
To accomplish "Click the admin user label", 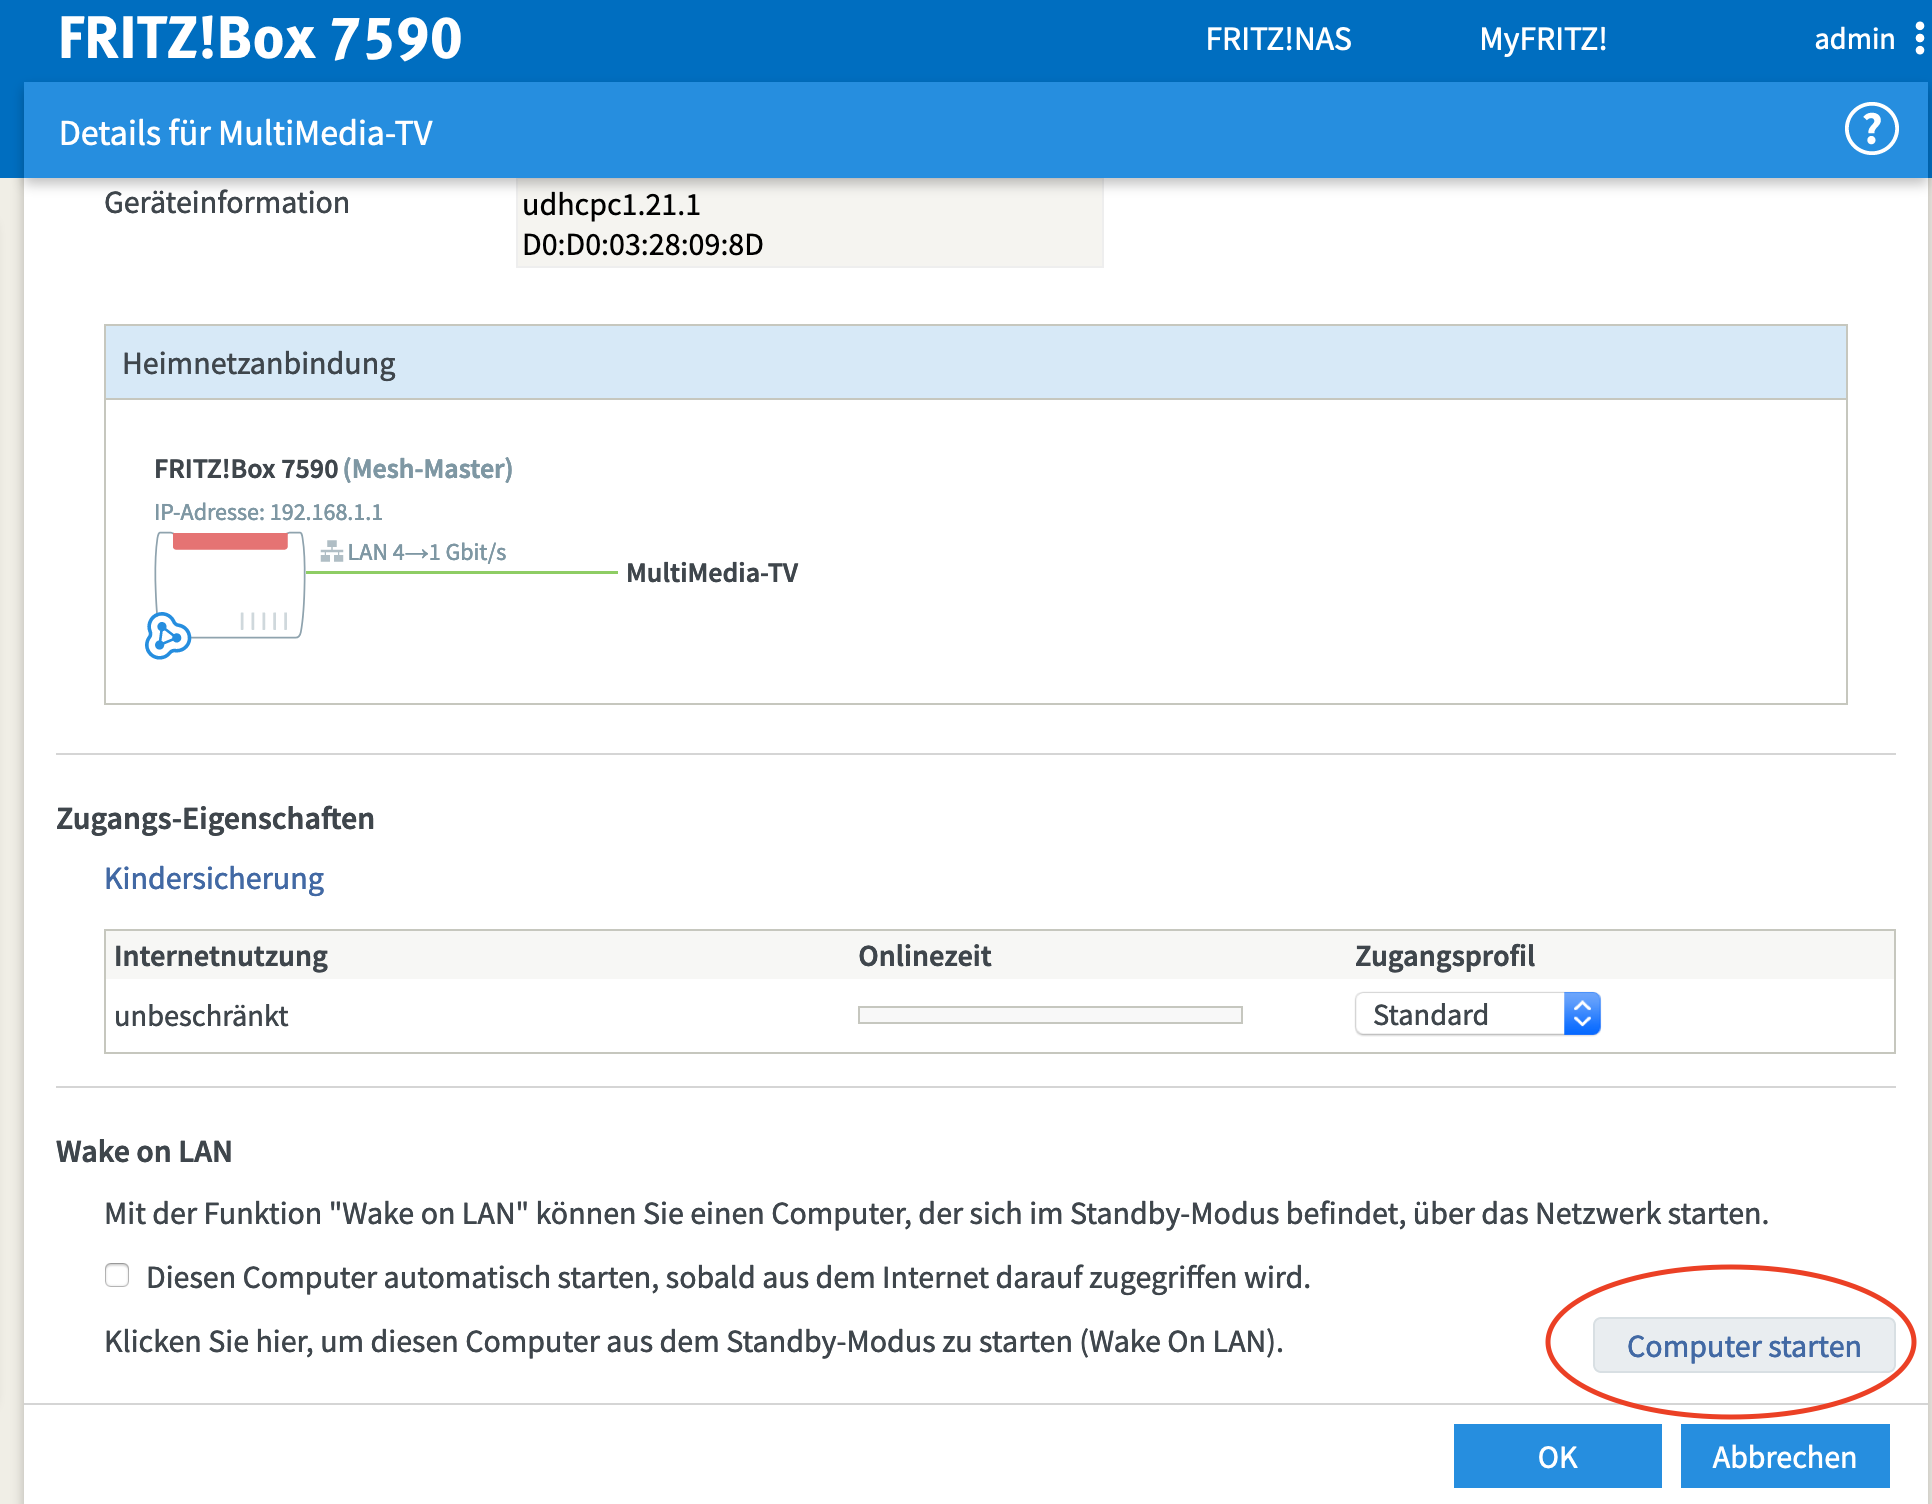I will coord(1853,39).
